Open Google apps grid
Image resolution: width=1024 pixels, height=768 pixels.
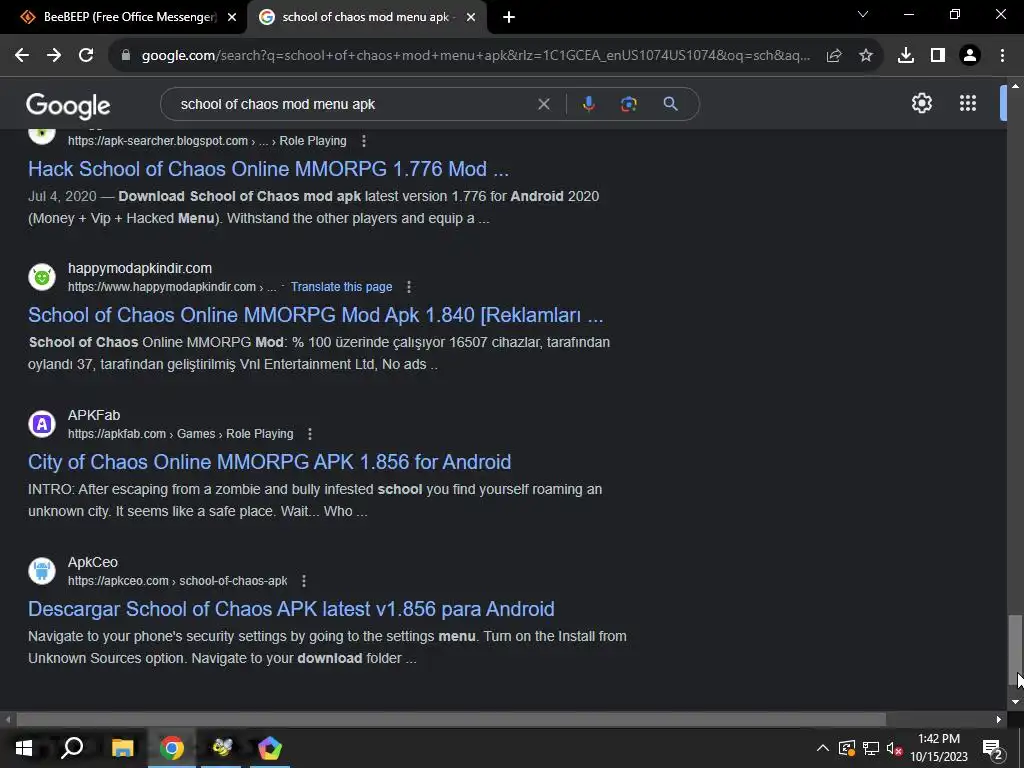click(968, 103)
